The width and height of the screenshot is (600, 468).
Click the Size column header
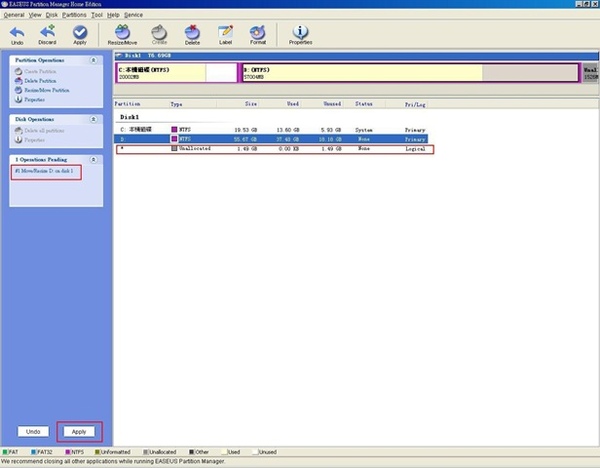point(251,104)
